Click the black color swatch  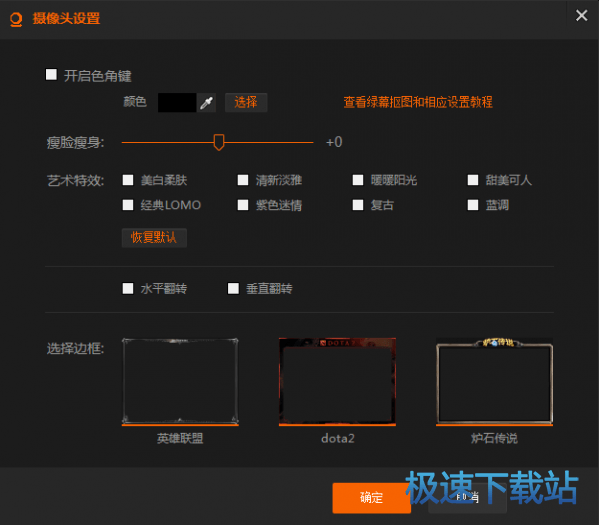(177, 102)
